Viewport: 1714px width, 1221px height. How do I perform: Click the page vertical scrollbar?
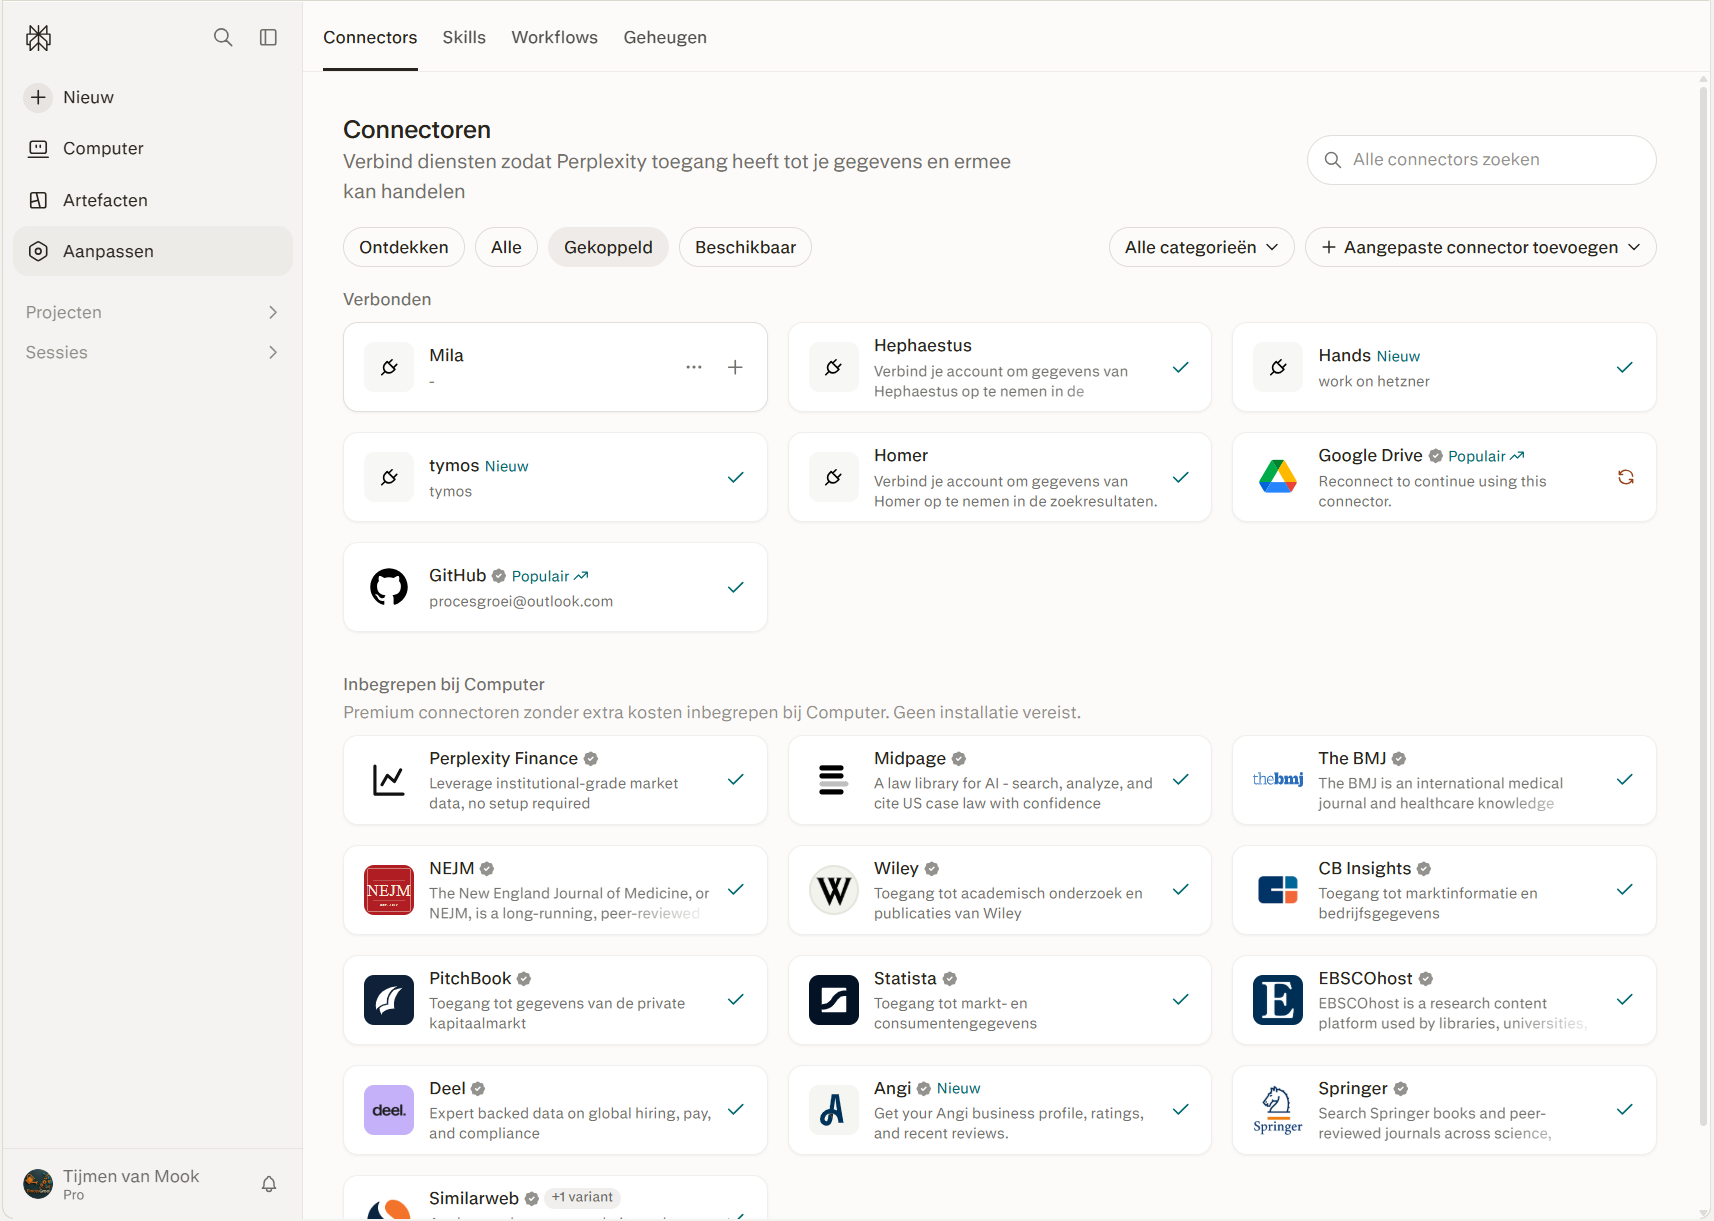coord(1703,606)
